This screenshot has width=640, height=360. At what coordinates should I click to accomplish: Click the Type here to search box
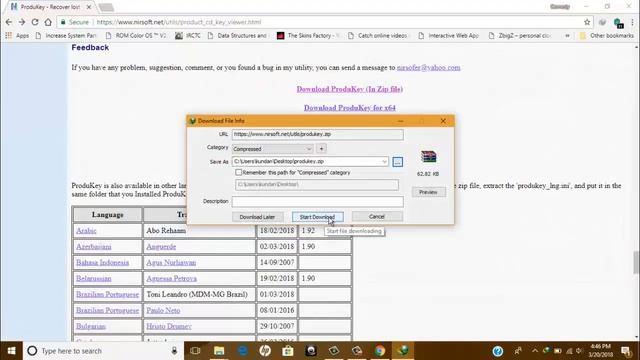coord(103,351)
